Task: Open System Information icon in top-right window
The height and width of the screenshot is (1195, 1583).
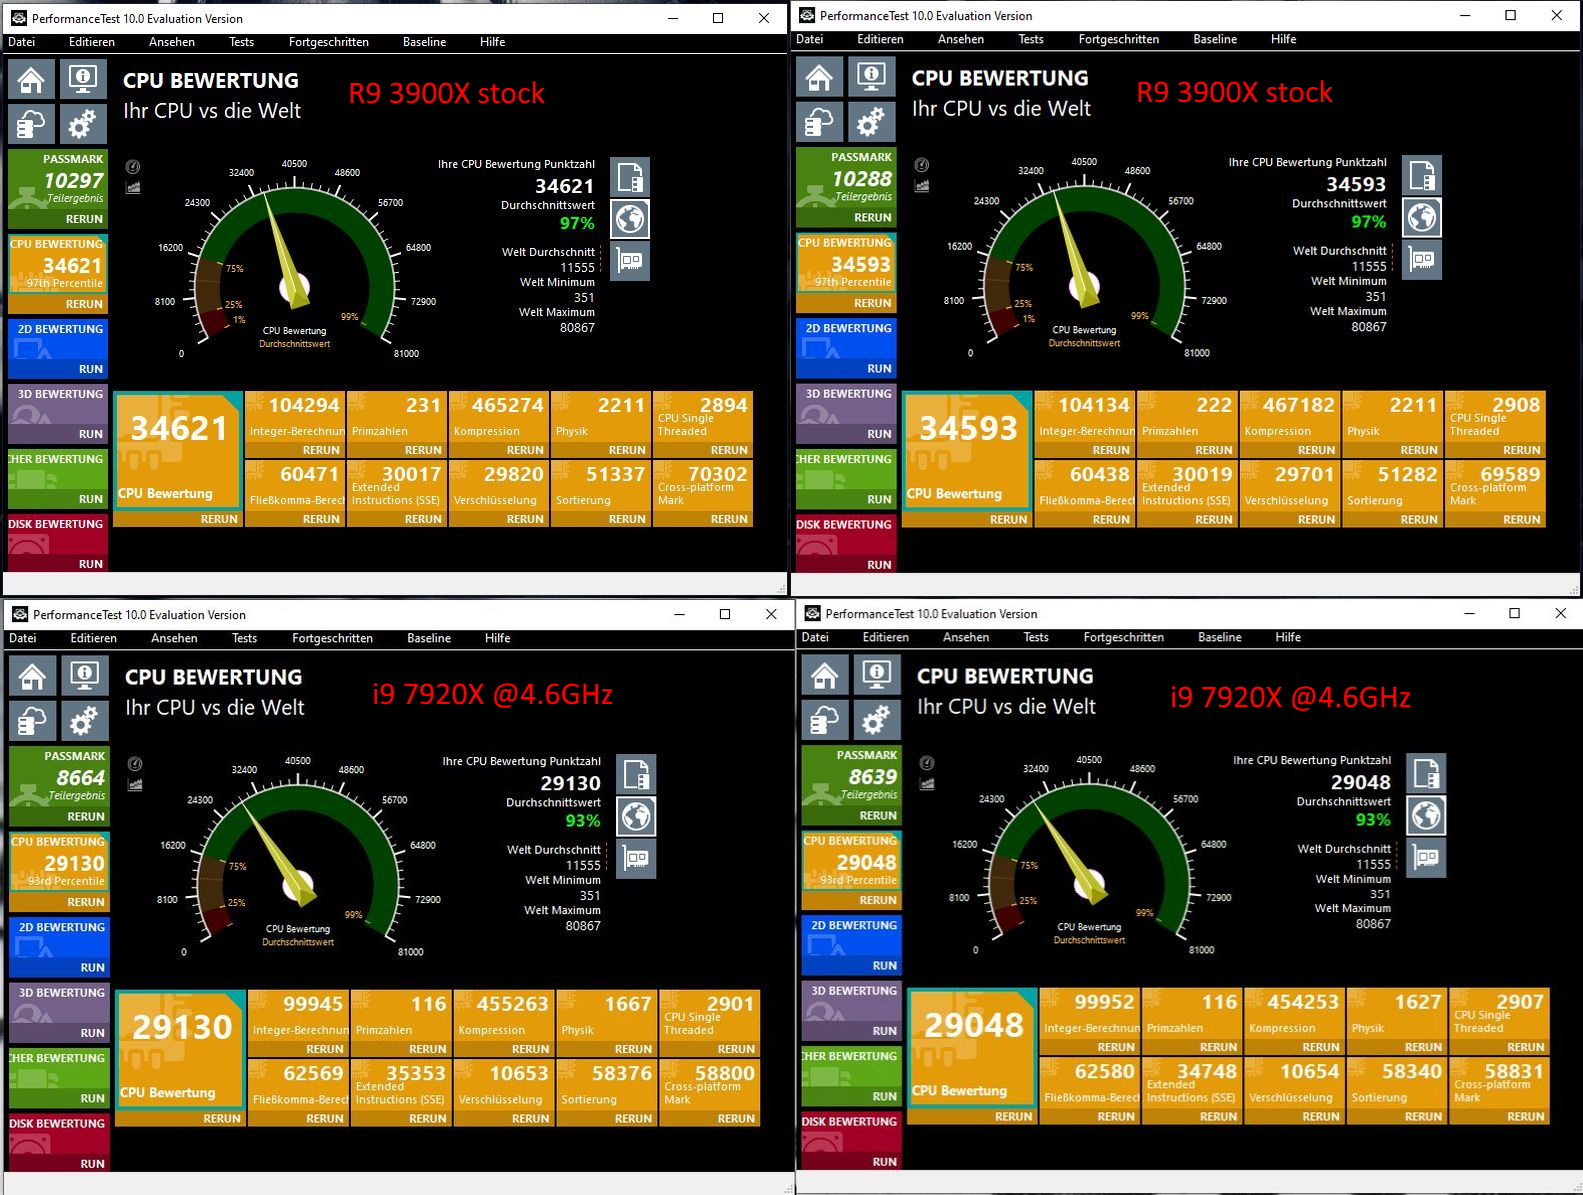Action: [x=871, y=77]
